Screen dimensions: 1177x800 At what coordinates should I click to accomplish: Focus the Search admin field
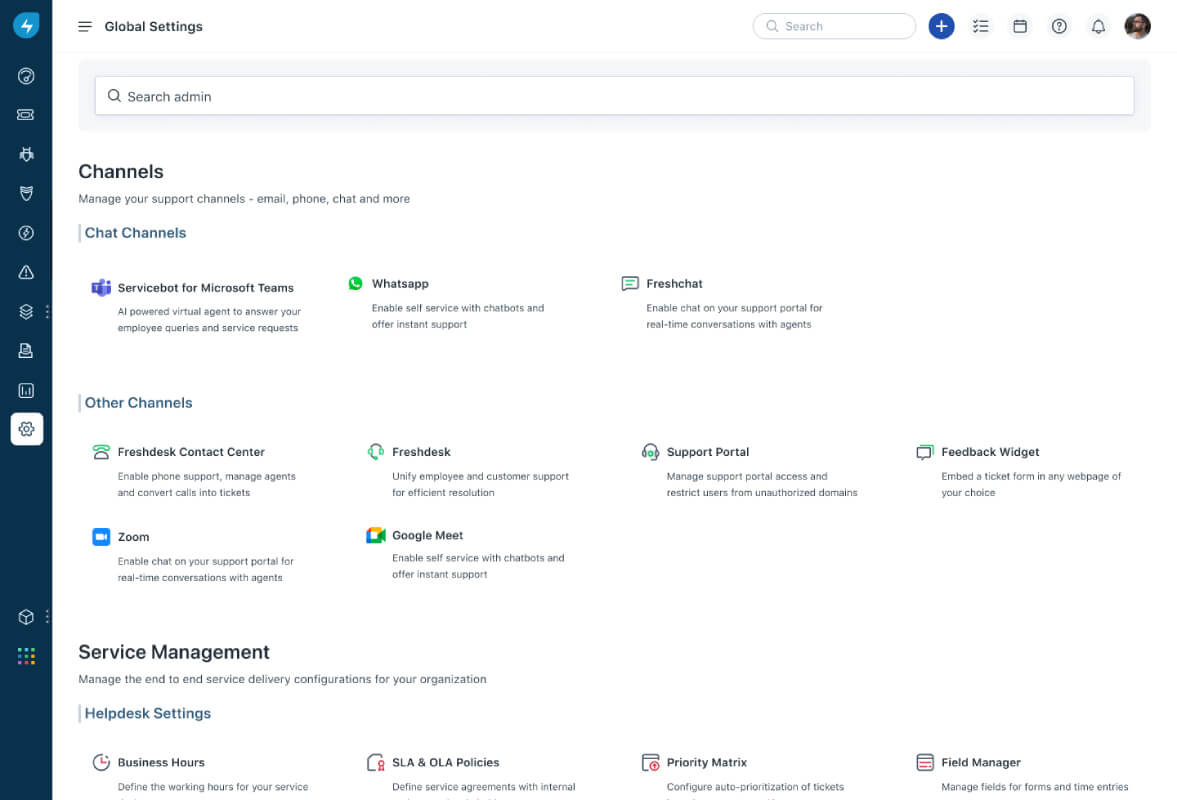[x=614, y=96]
